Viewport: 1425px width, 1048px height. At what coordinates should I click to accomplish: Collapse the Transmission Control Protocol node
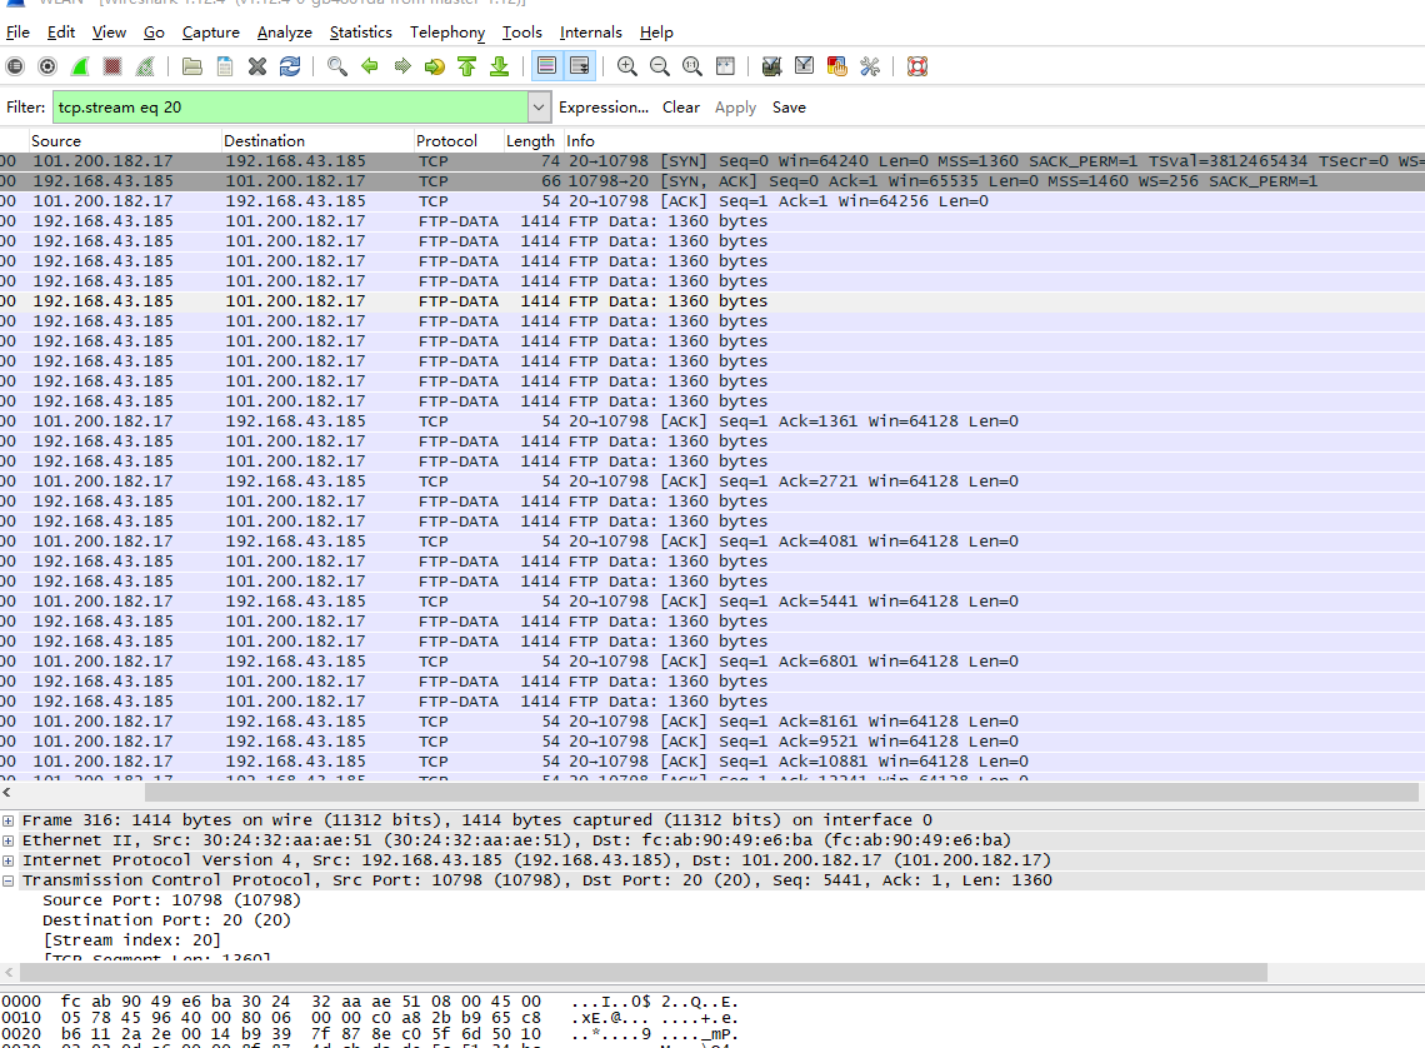pyautogui.click(x=8, y=881)
